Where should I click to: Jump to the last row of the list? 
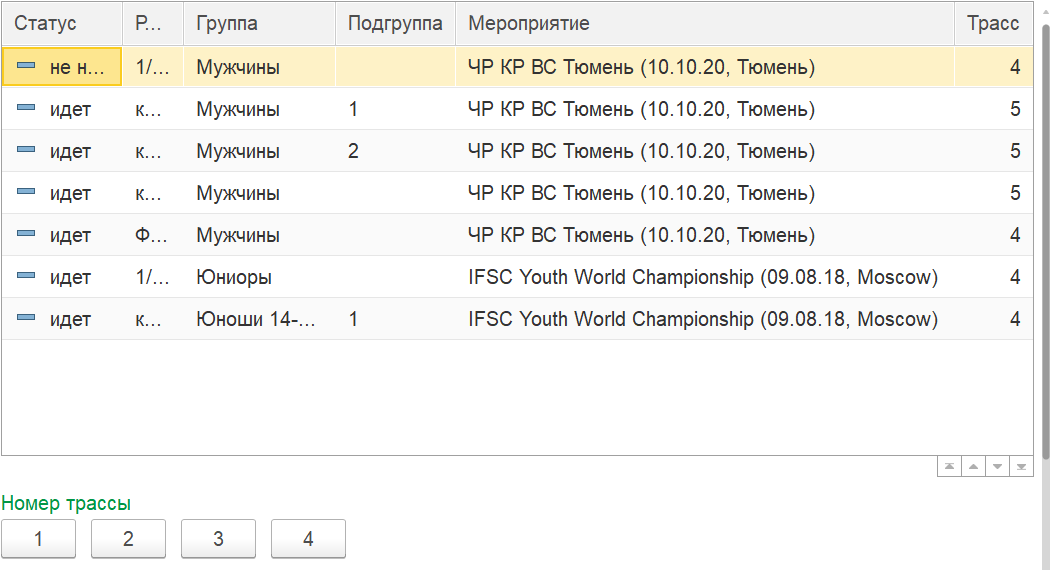(1021, 467)
